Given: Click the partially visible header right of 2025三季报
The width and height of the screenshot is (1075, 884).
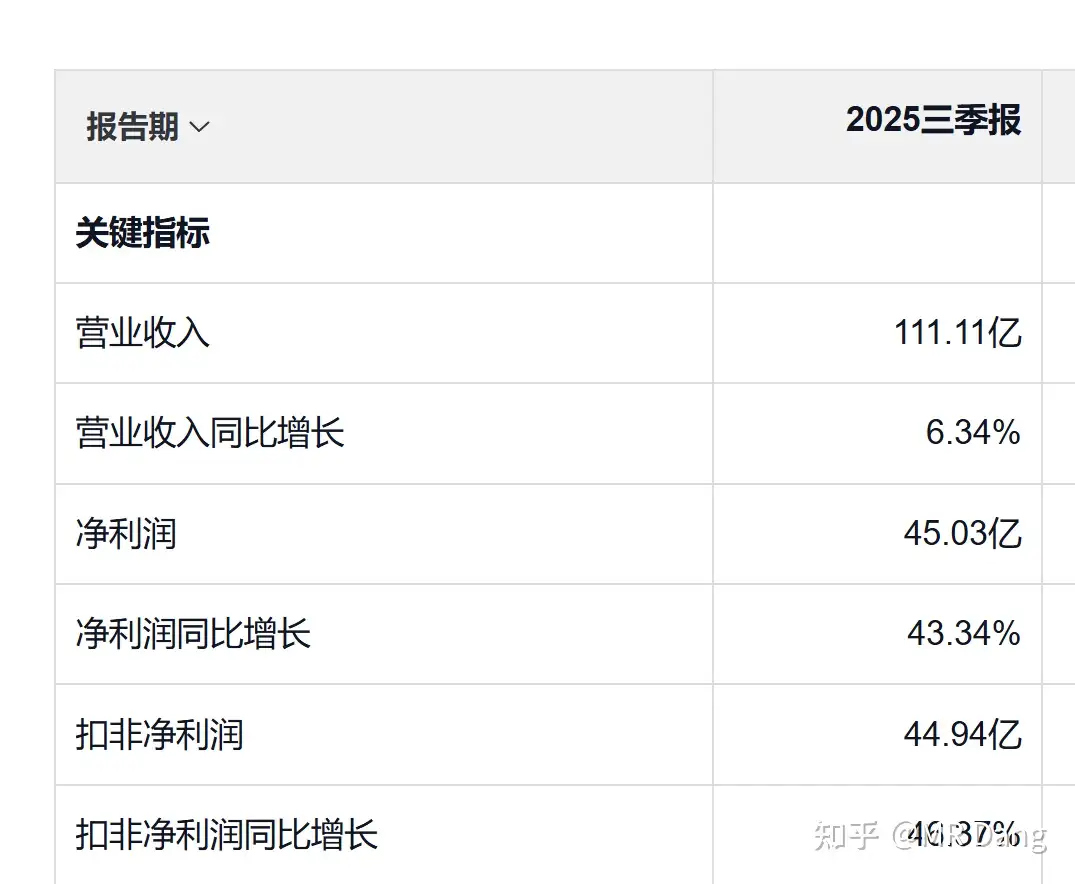Looking at the screenshot, I should click(1059, 126).
